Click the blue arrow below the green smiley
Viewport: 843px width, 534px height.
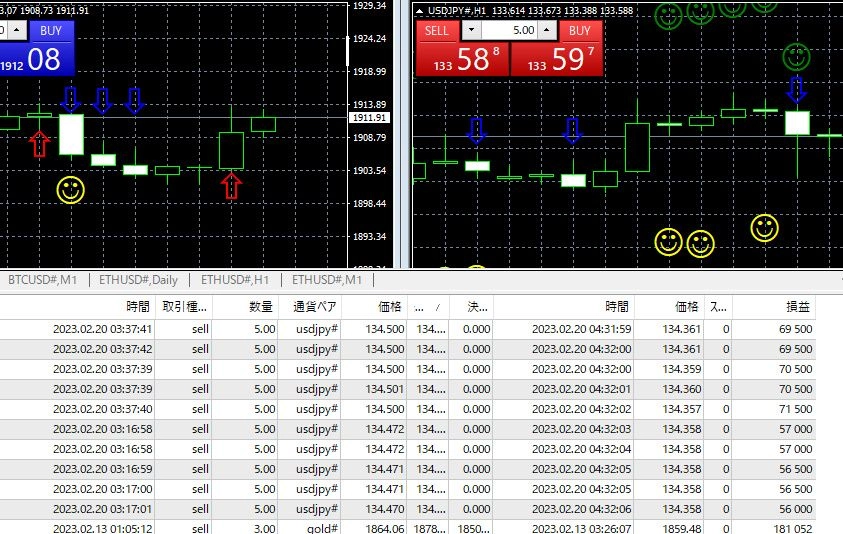[796, 89]
